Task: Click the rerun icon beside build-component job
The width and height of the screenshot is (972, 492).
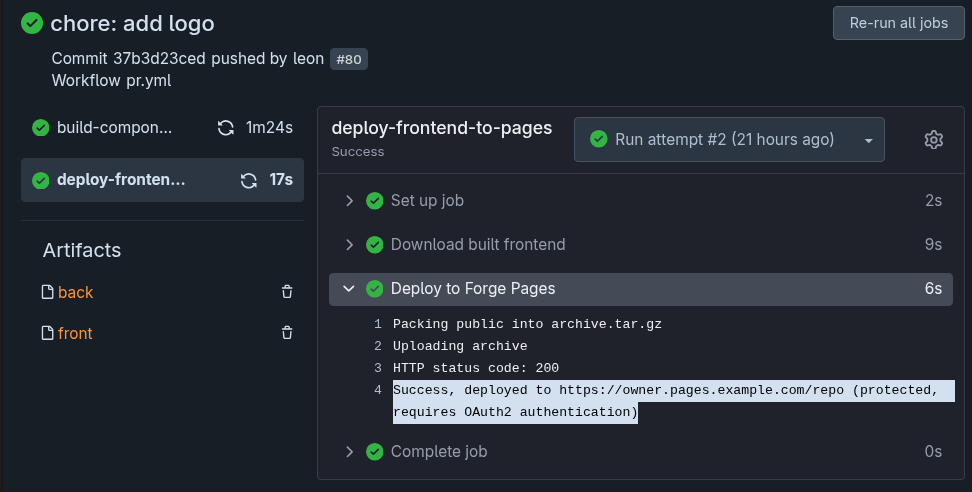Action: [226, 127]
